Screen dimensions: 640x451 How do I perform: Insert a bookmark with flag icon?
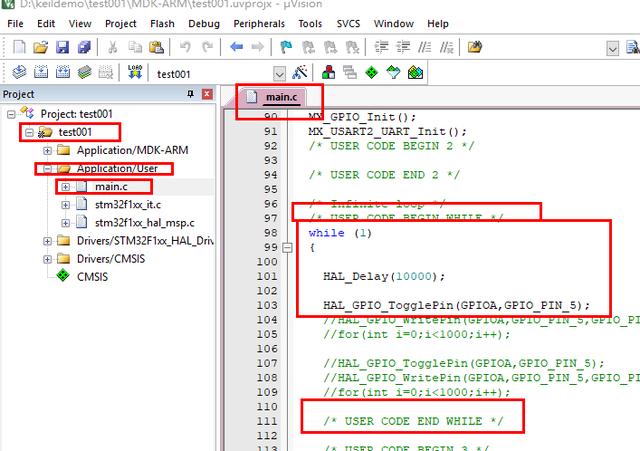(x=286, y=47)
